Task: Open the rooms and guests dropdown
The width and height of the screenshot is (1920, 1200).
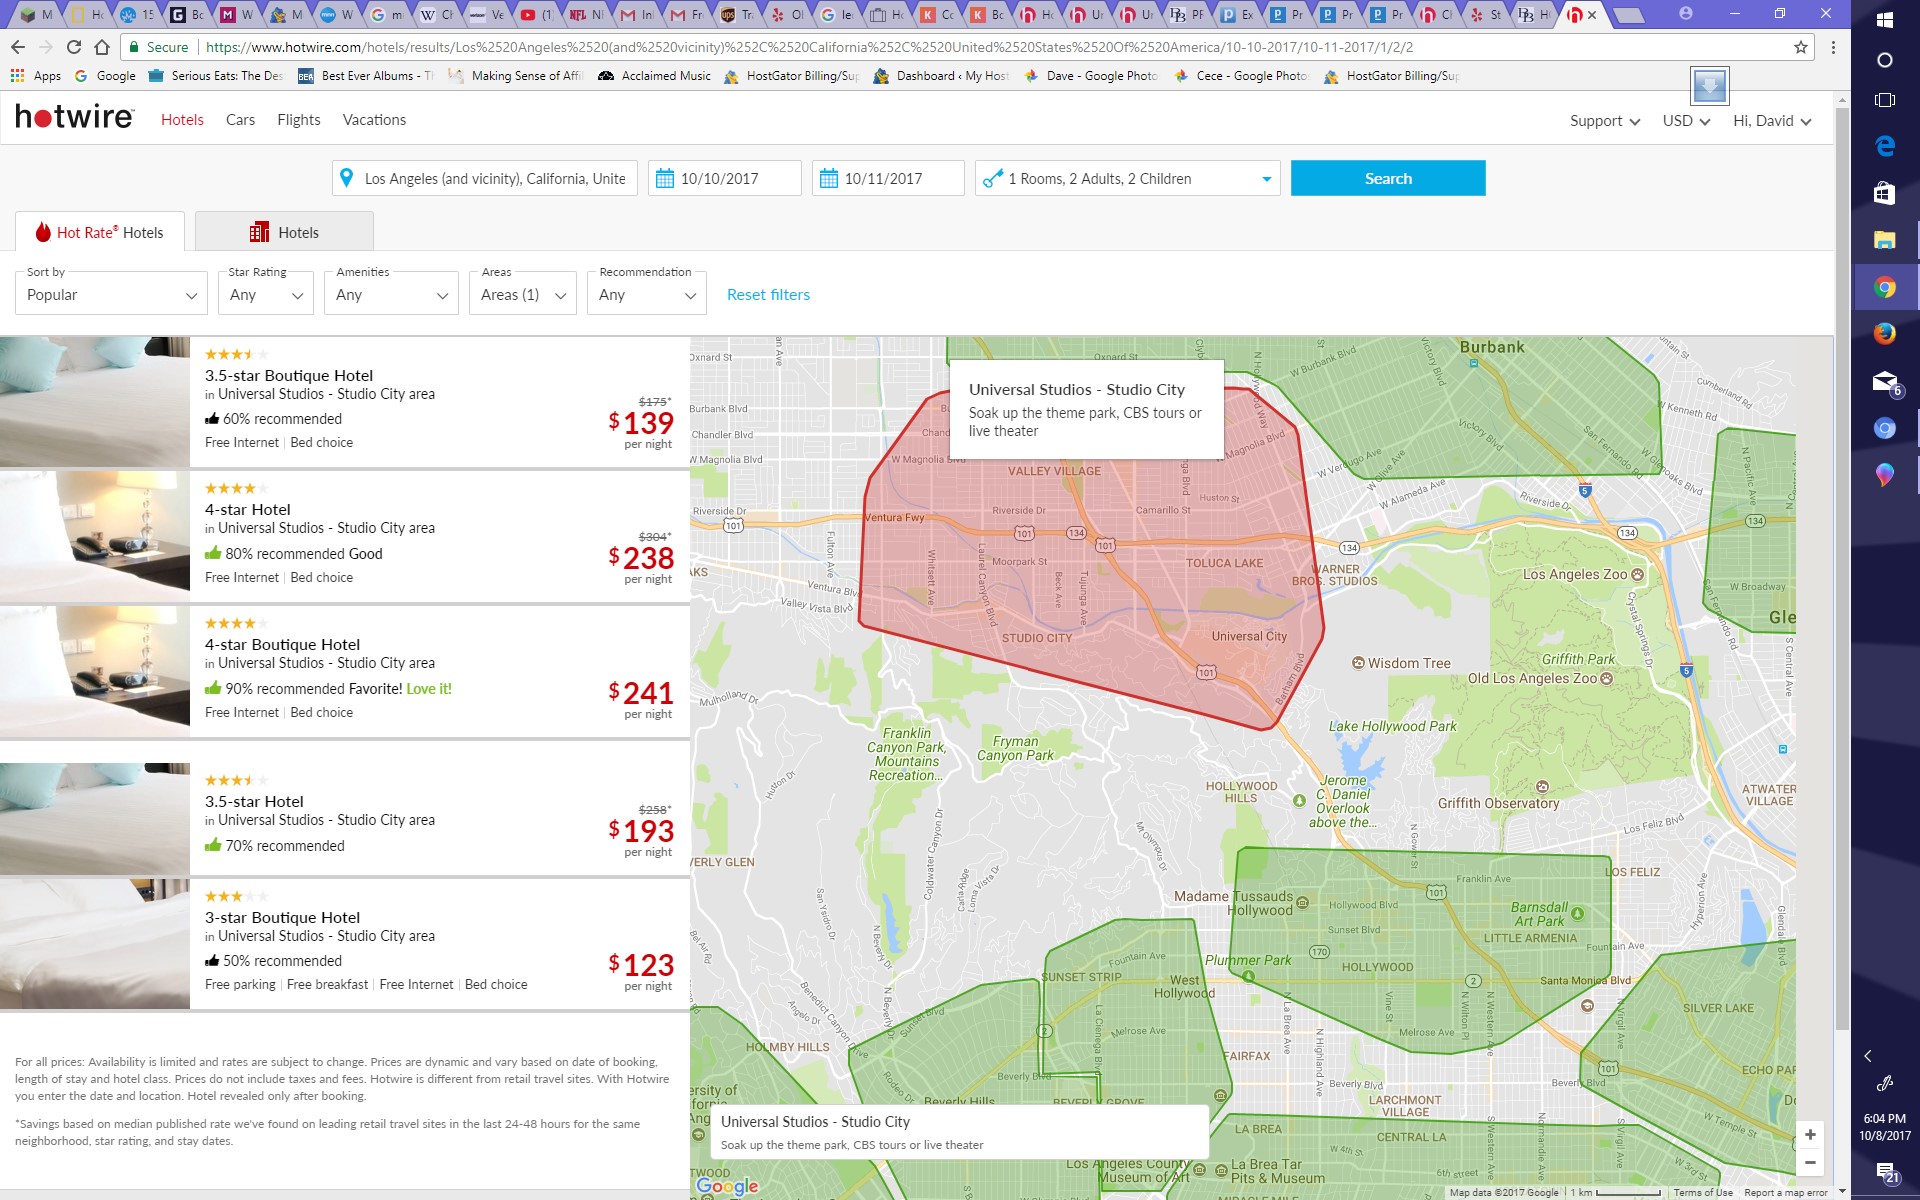Action: [x=1128, y=178]
